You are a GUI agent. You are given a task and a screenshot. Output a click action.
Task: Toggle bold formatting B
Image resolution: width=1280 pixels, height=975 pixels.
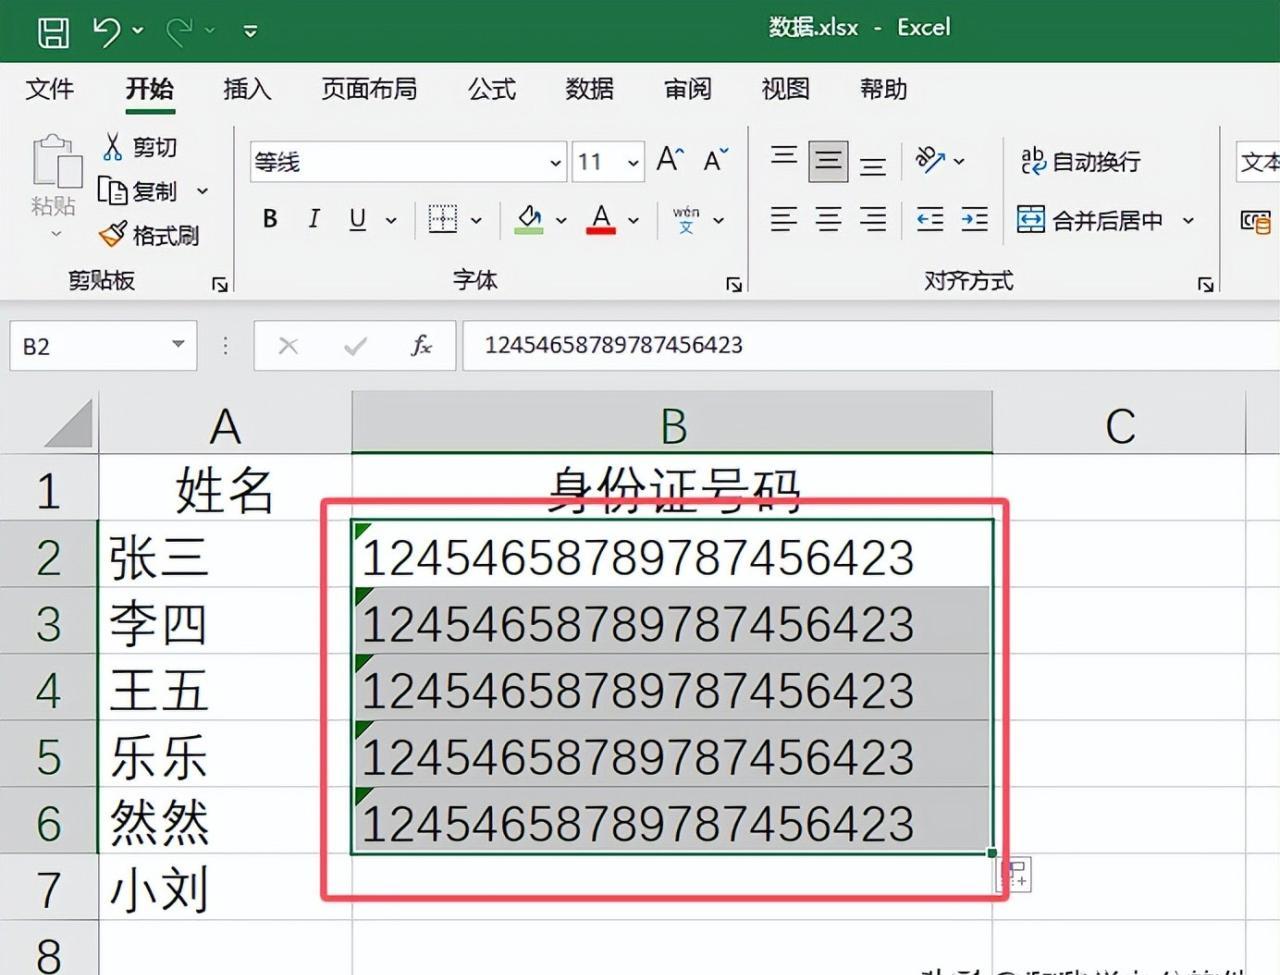[x=270, y=219]
